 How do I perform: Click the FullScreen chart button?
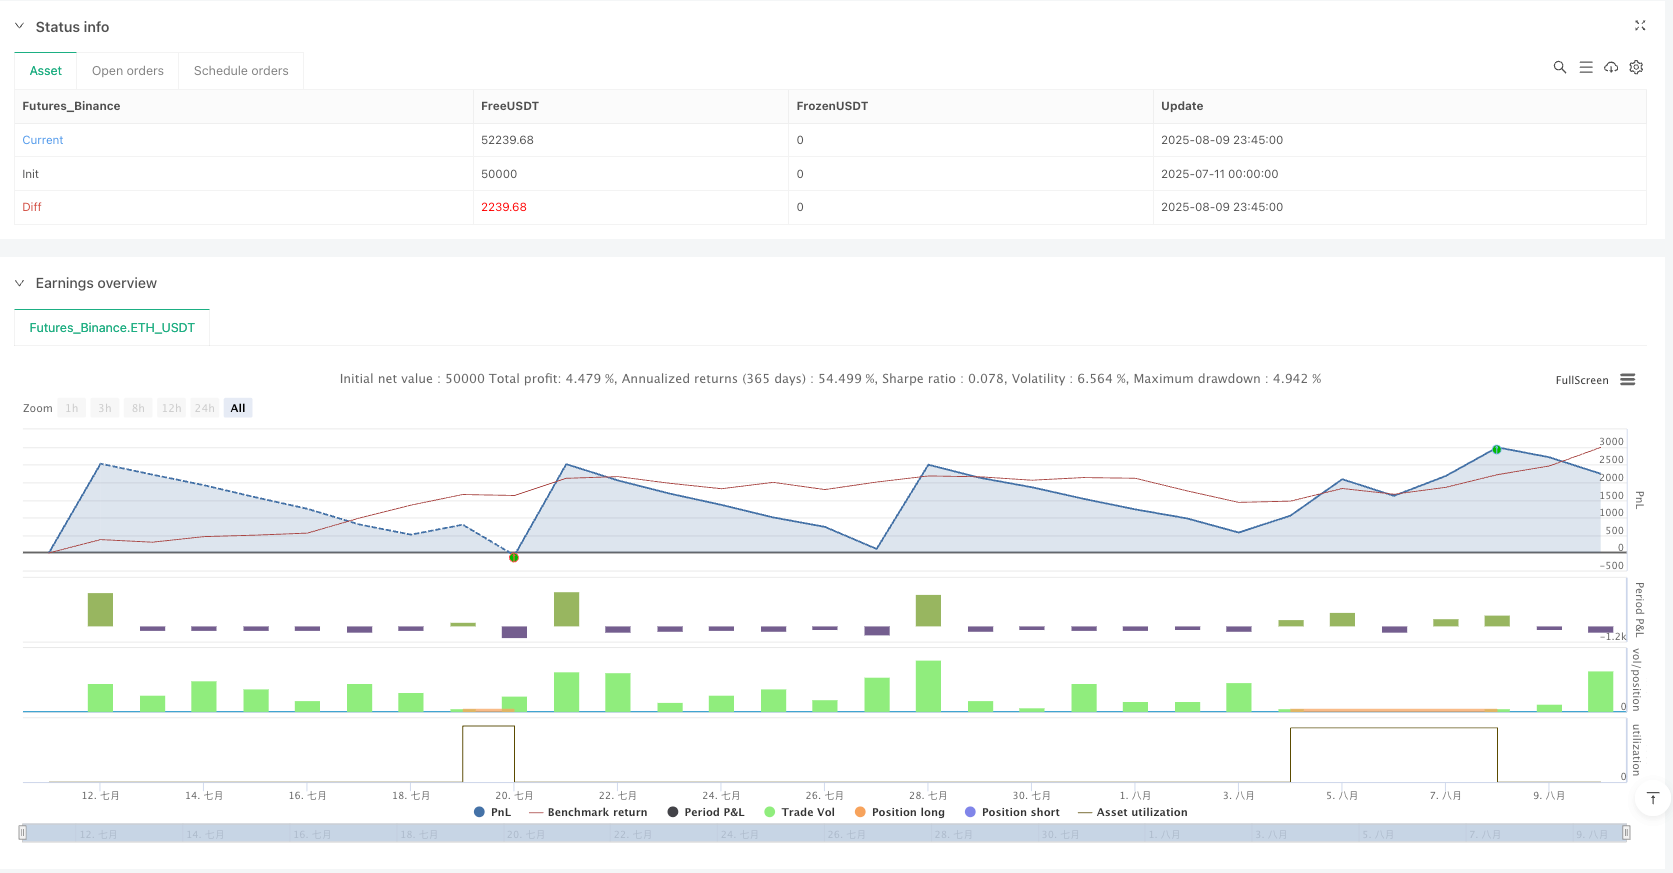(x=1581, y=380)
